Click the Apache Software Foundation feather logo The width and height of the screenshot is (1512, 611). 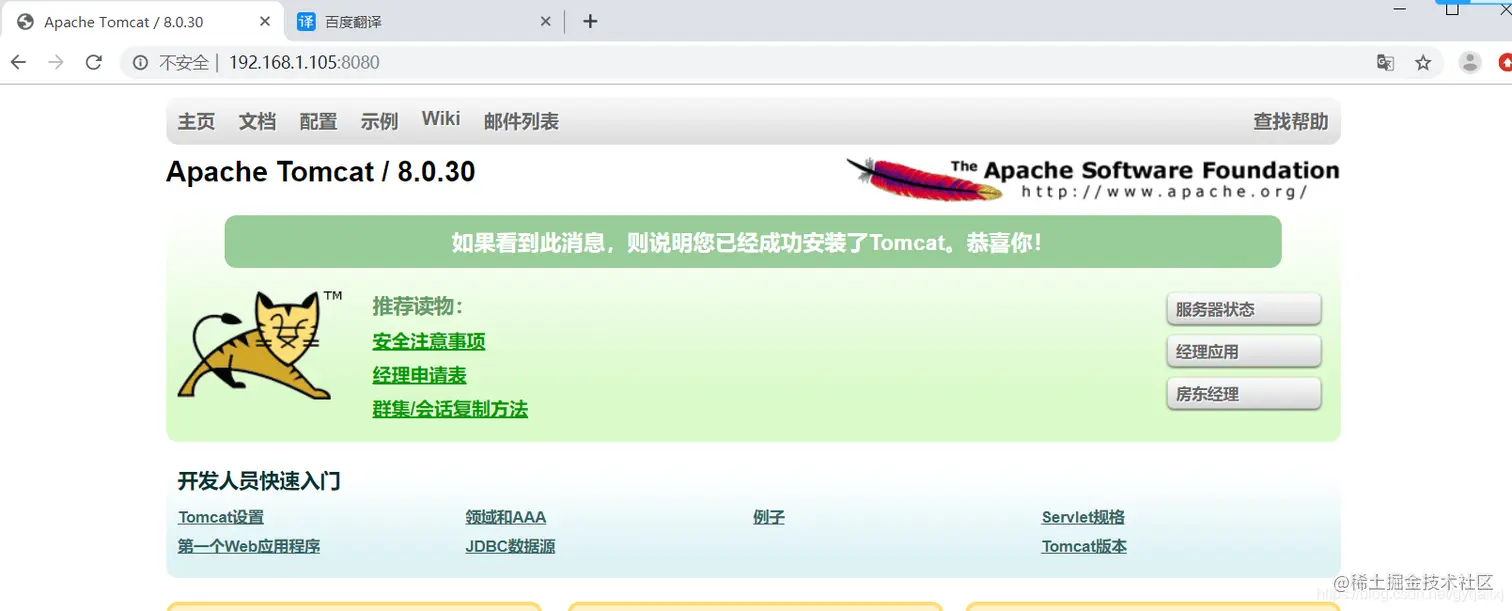(1093, 178)
